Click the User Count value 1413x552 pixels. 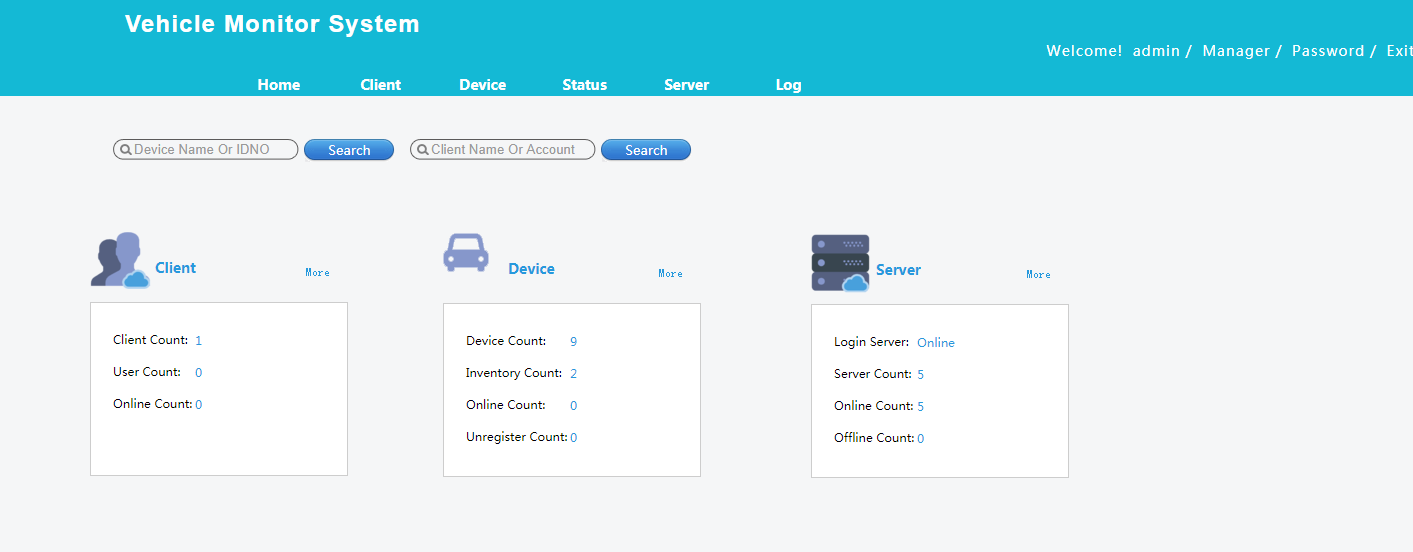click(199, 373)
